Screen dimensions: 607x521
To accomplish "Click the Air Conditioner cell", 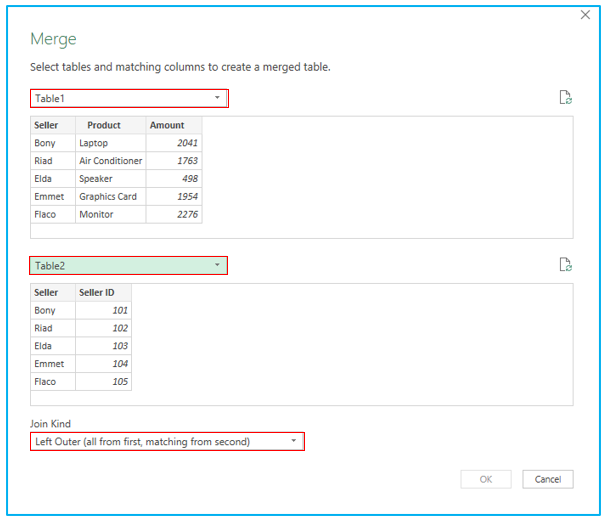I will point(111,161).
